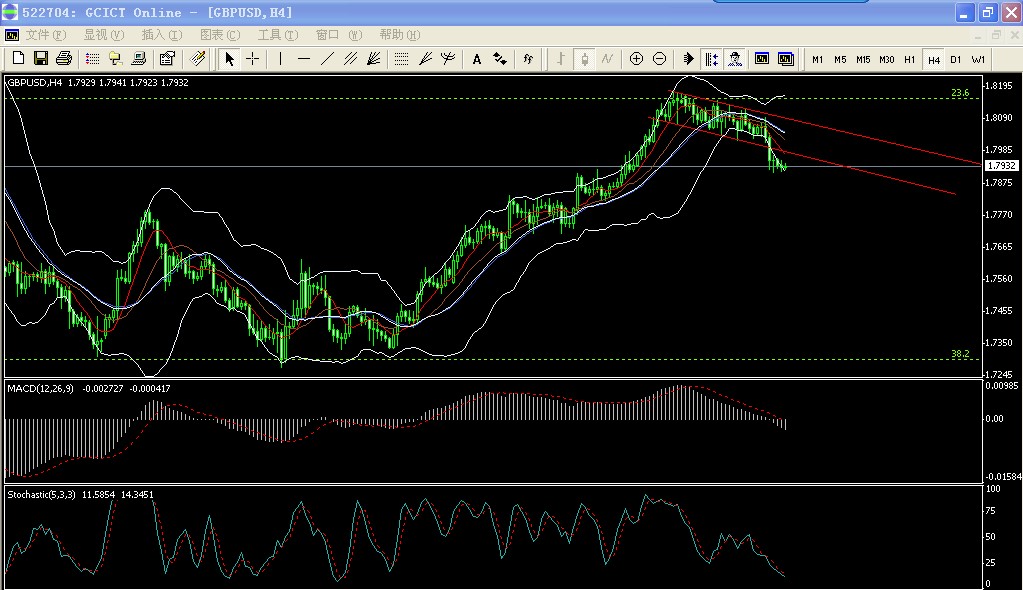Switch to M15 timeframe
This screenshot has height=590, width=1023.
[x=863, y=59]
